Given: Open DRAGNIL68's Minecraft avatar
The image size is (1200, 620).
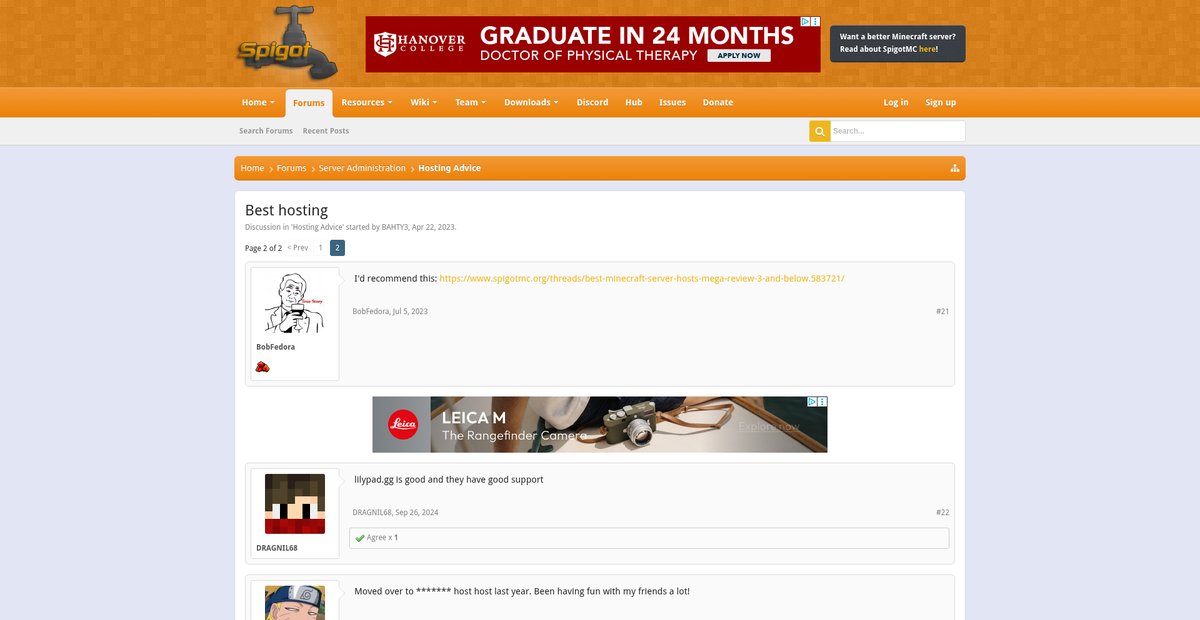Looking at the screenshot, I should [x=295, y=504].
